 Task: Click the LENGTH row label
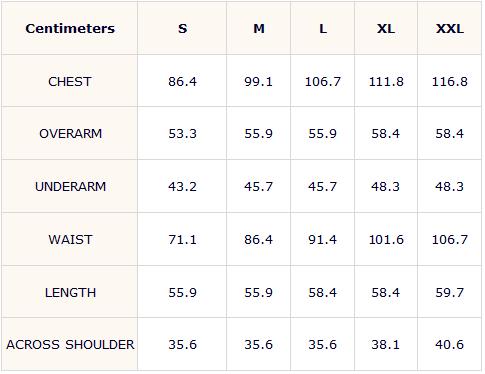pyautogui.click(x=70, y=292)
